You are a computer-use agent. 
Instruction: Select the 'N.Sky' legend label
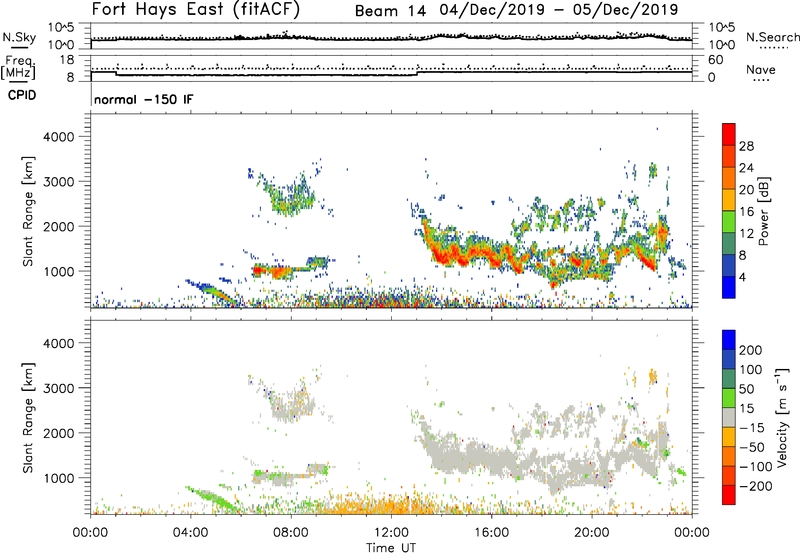pyautogui.click(x=19, y=37)
